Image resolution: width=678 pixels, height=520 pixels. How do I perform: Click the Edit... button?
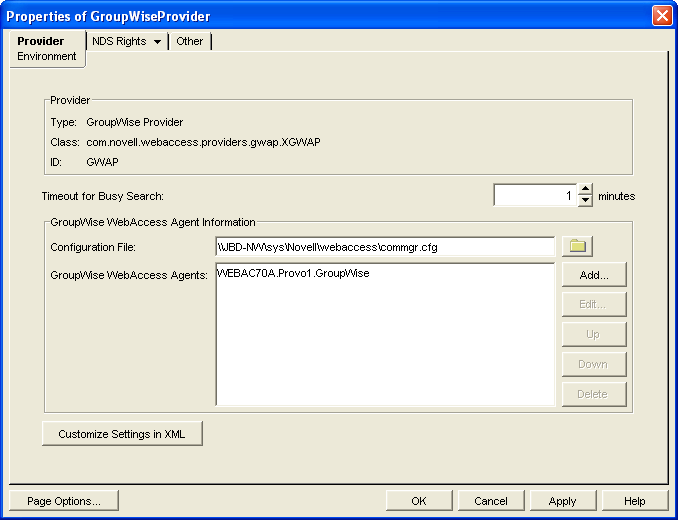(593, 304)
